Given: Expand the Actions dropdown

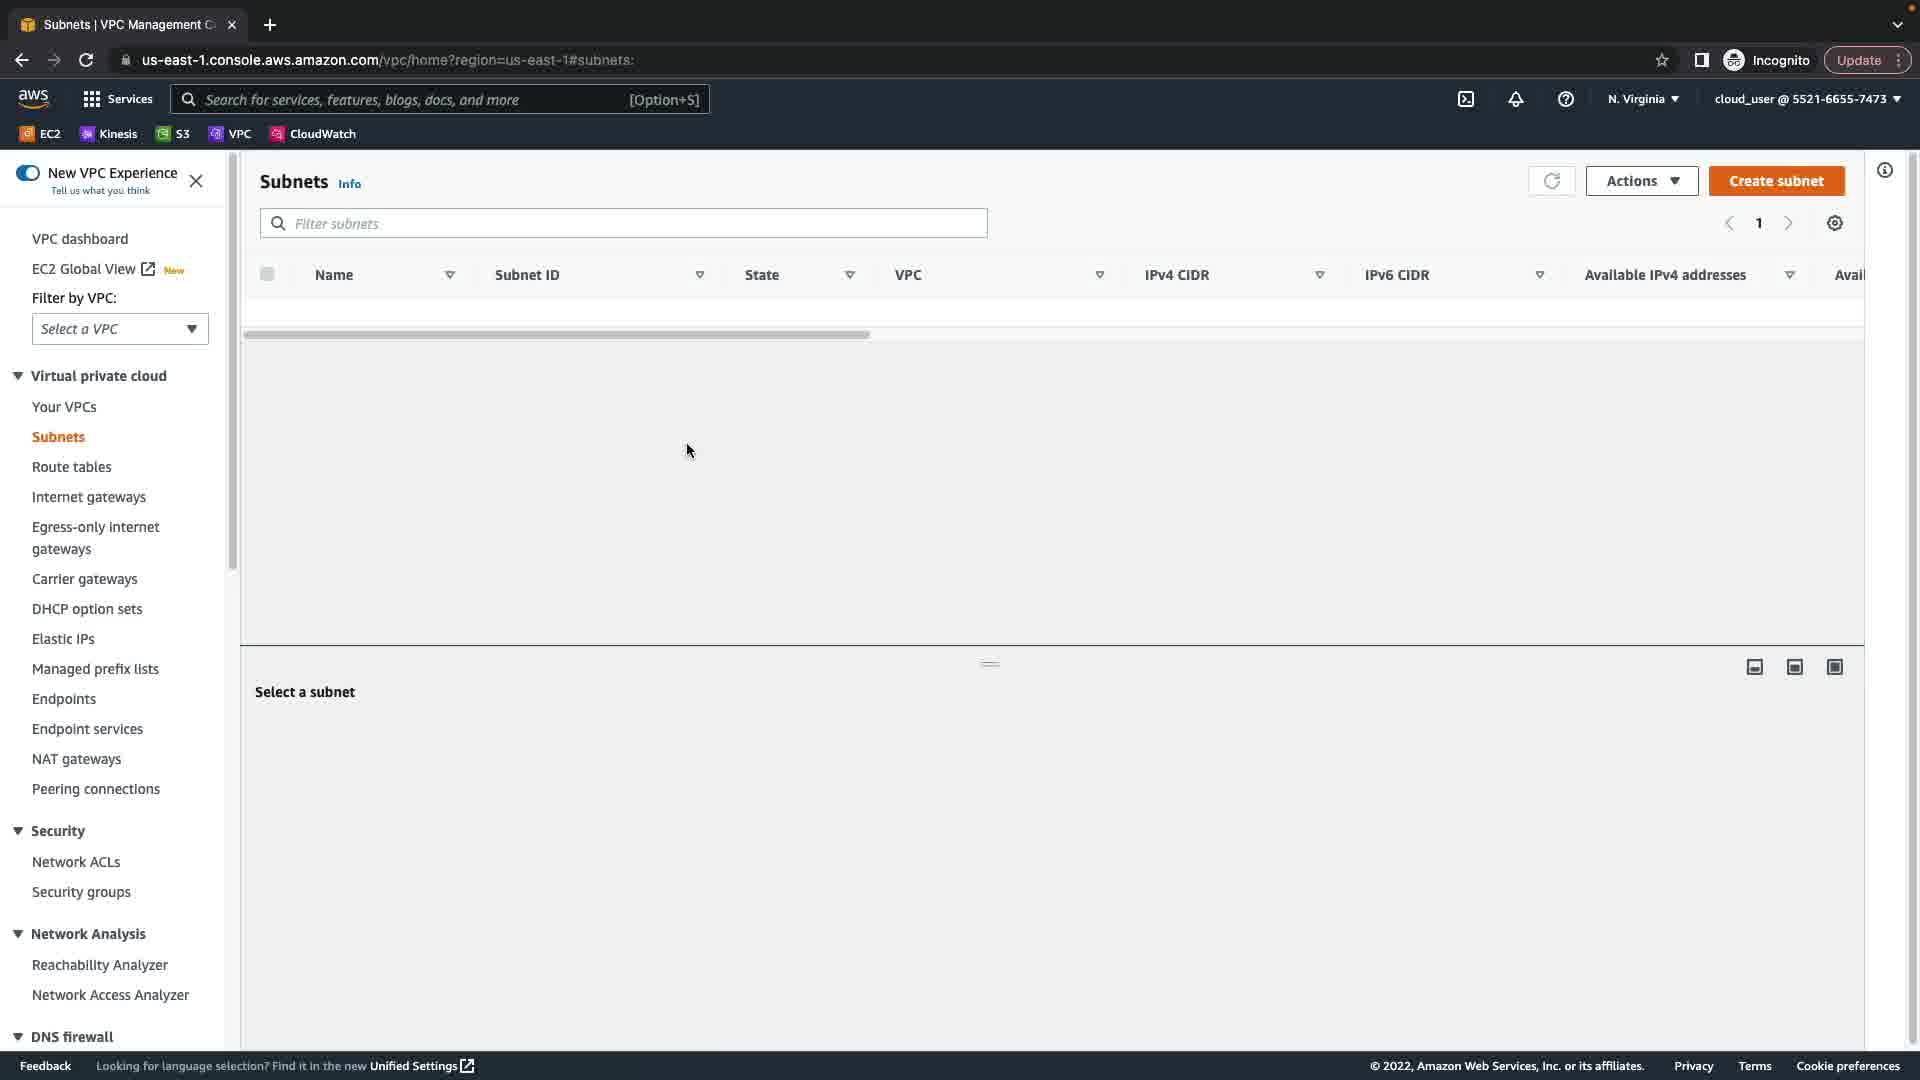Looking at the screenshot, I should point(1642,181).
